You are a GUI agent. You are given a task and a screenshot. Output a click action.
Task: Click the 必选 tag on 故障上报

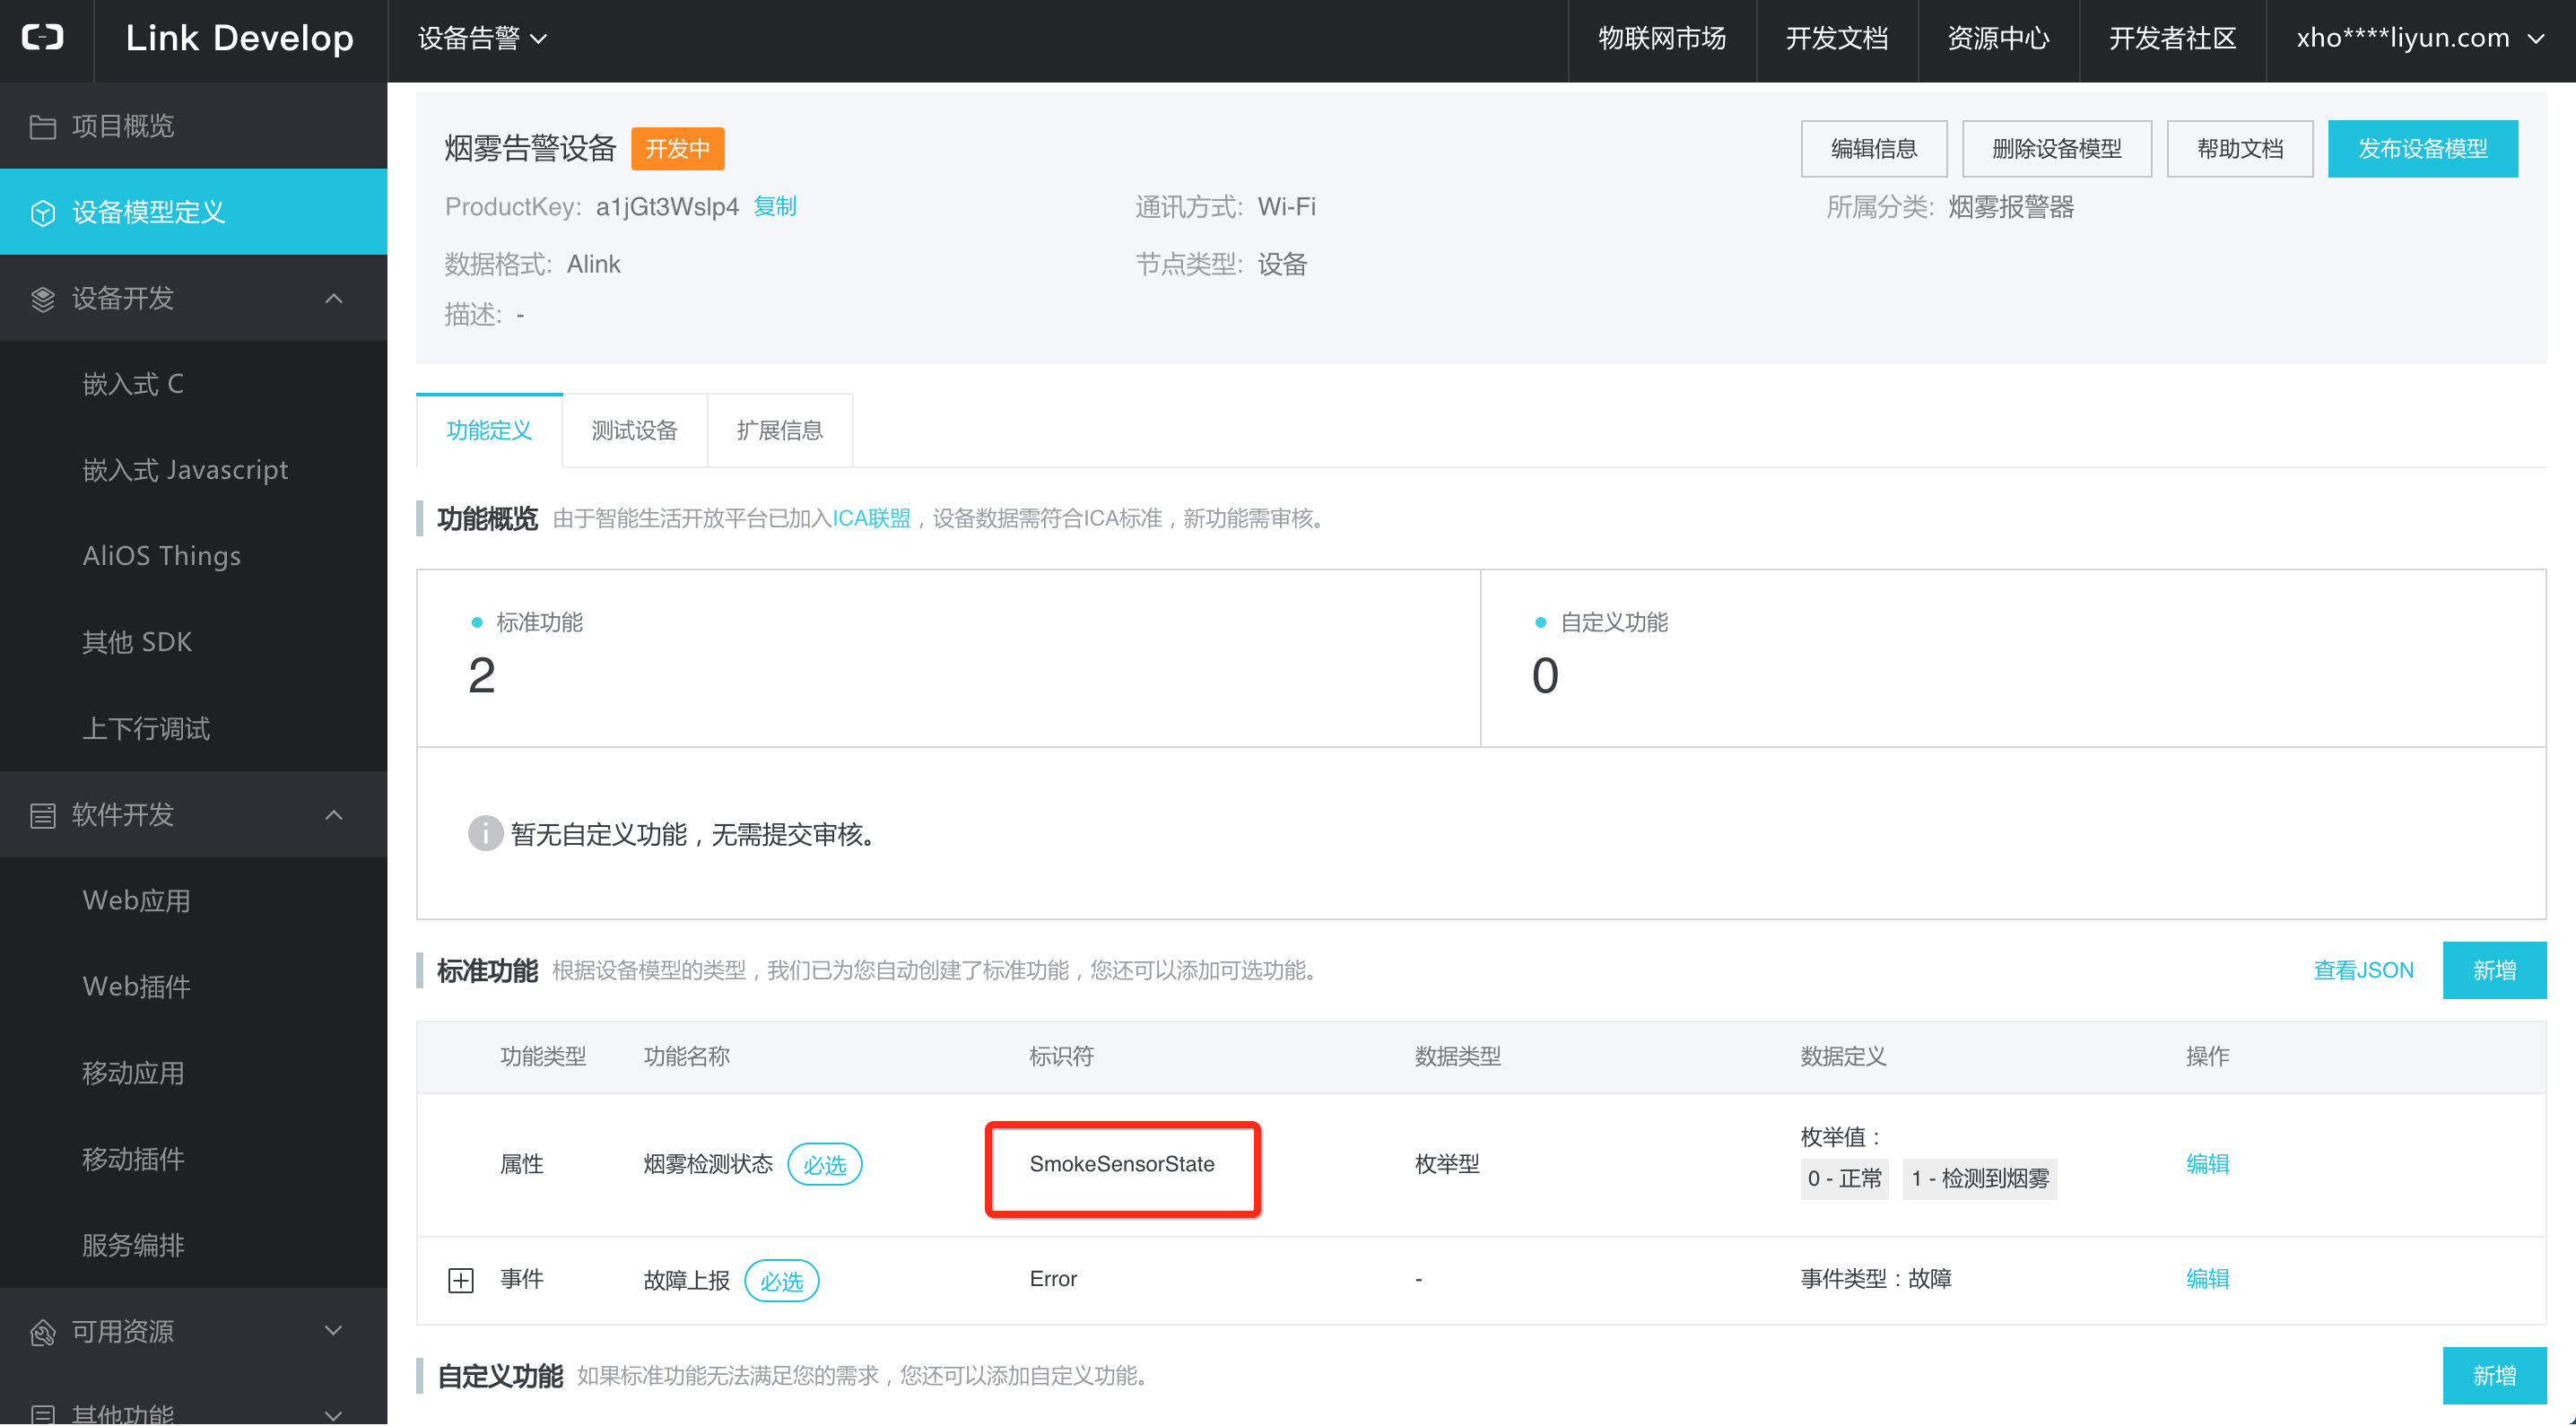pos(782,1281)
